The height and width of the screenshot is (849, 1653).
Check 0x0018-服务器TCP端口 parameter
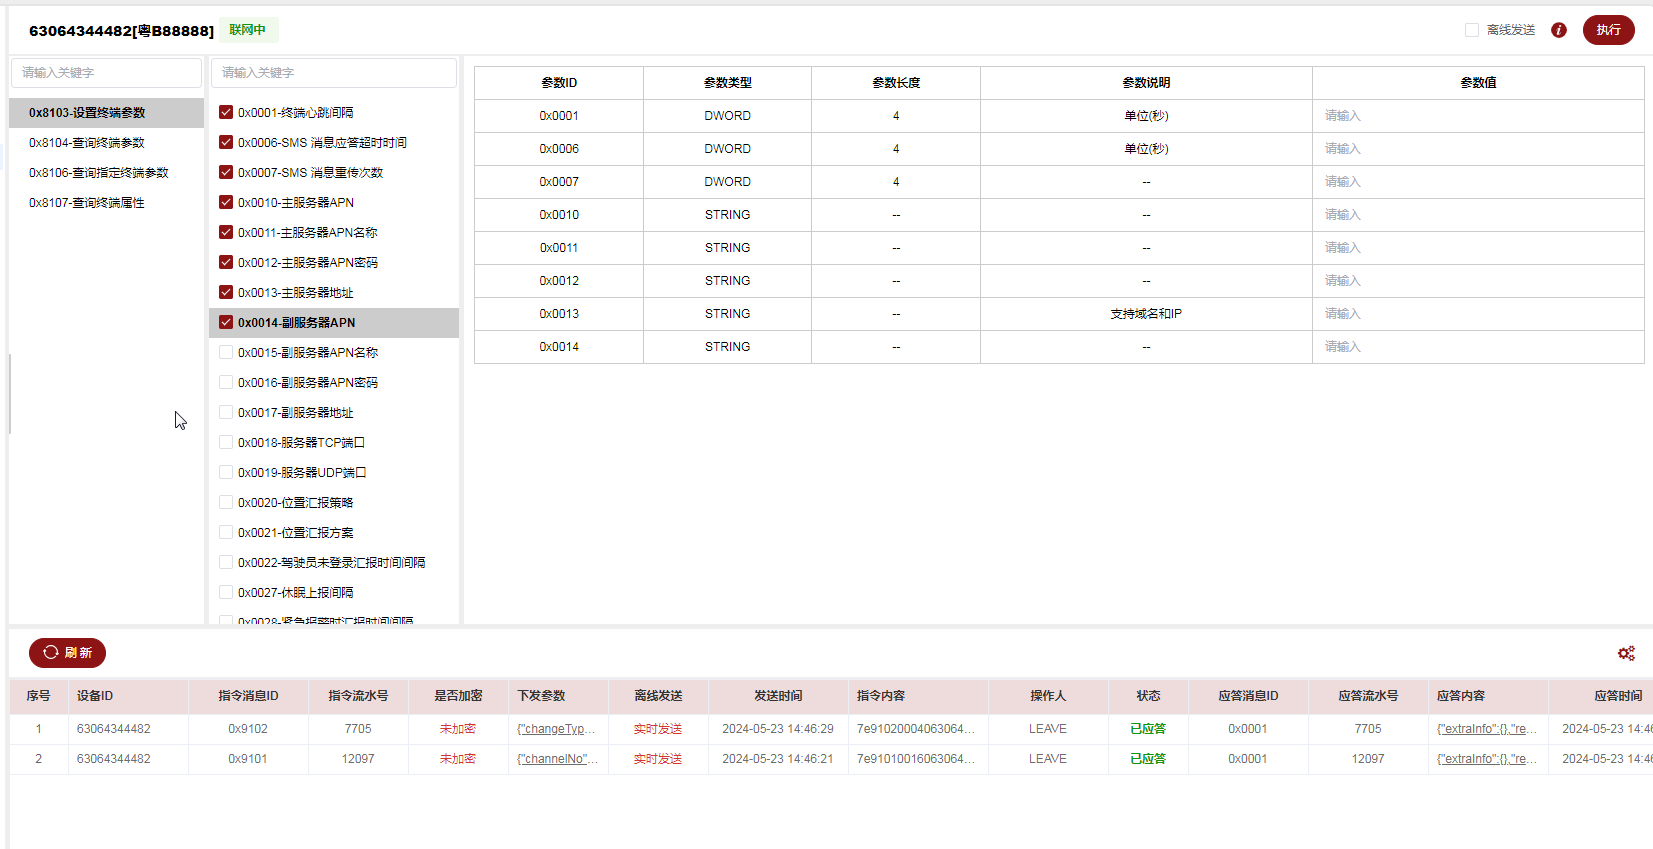tap(226, 443)
